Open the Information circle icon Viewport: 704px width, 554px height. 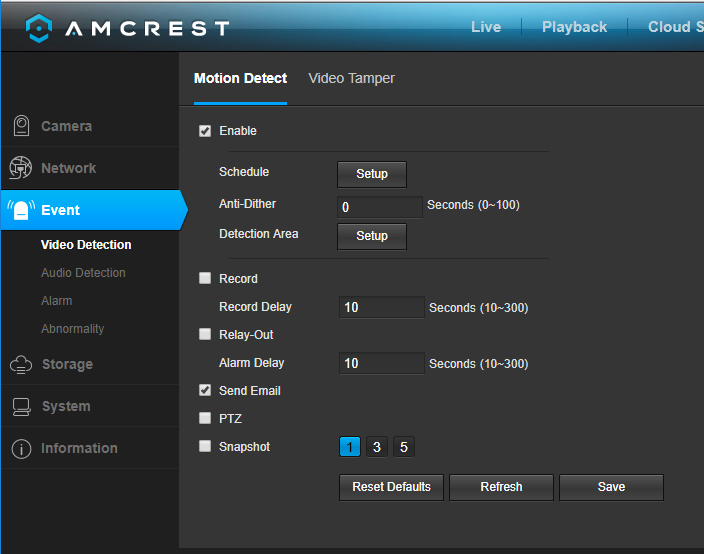click(21, 448)
